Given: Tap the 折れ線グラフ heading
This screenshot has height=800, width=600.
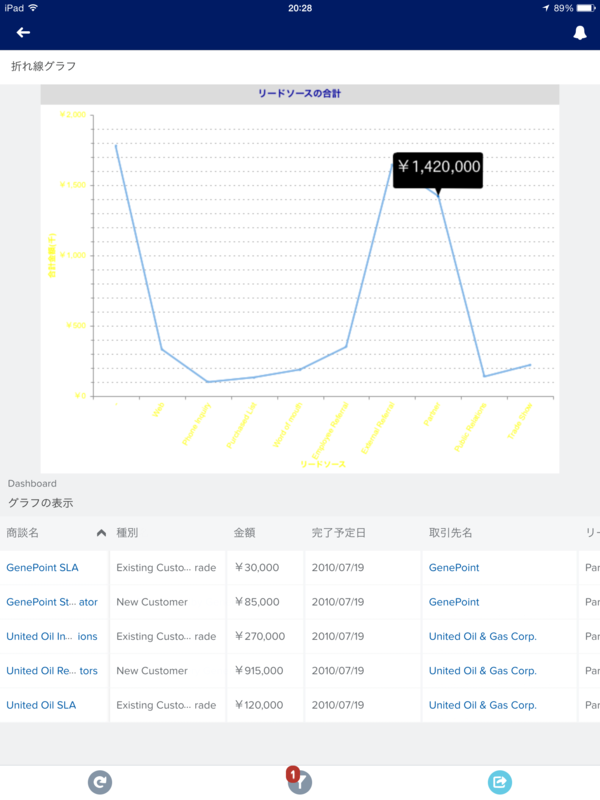Looking at the screenshot, I should tap(43, 66).
